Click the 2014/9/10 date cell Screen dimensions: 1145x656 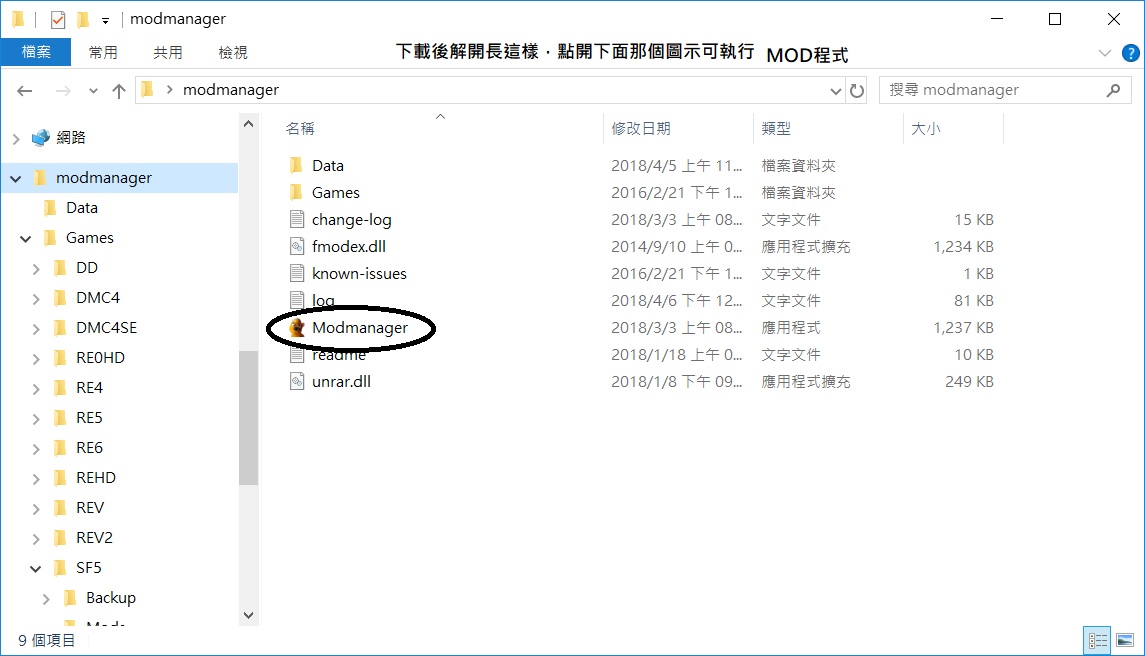click(676, 246)
